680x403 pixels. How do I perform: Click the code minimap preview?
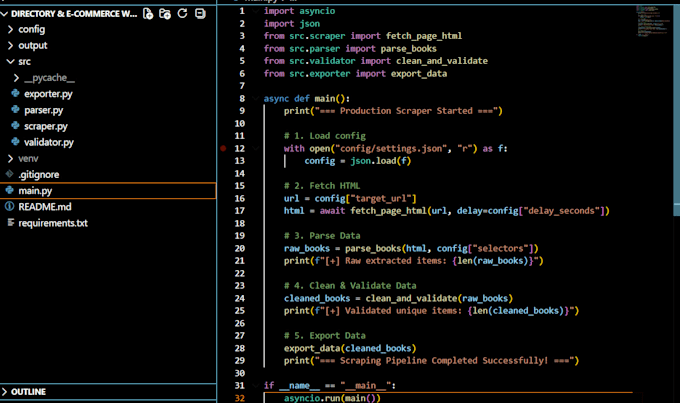point(652,20)
